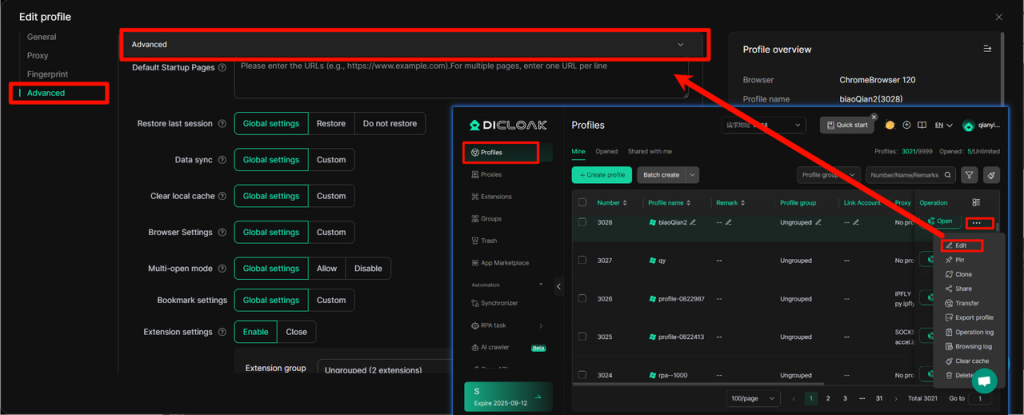Set Multi-open mode to Allow
The image size is (1024, 415).
[x=327, y=269]
